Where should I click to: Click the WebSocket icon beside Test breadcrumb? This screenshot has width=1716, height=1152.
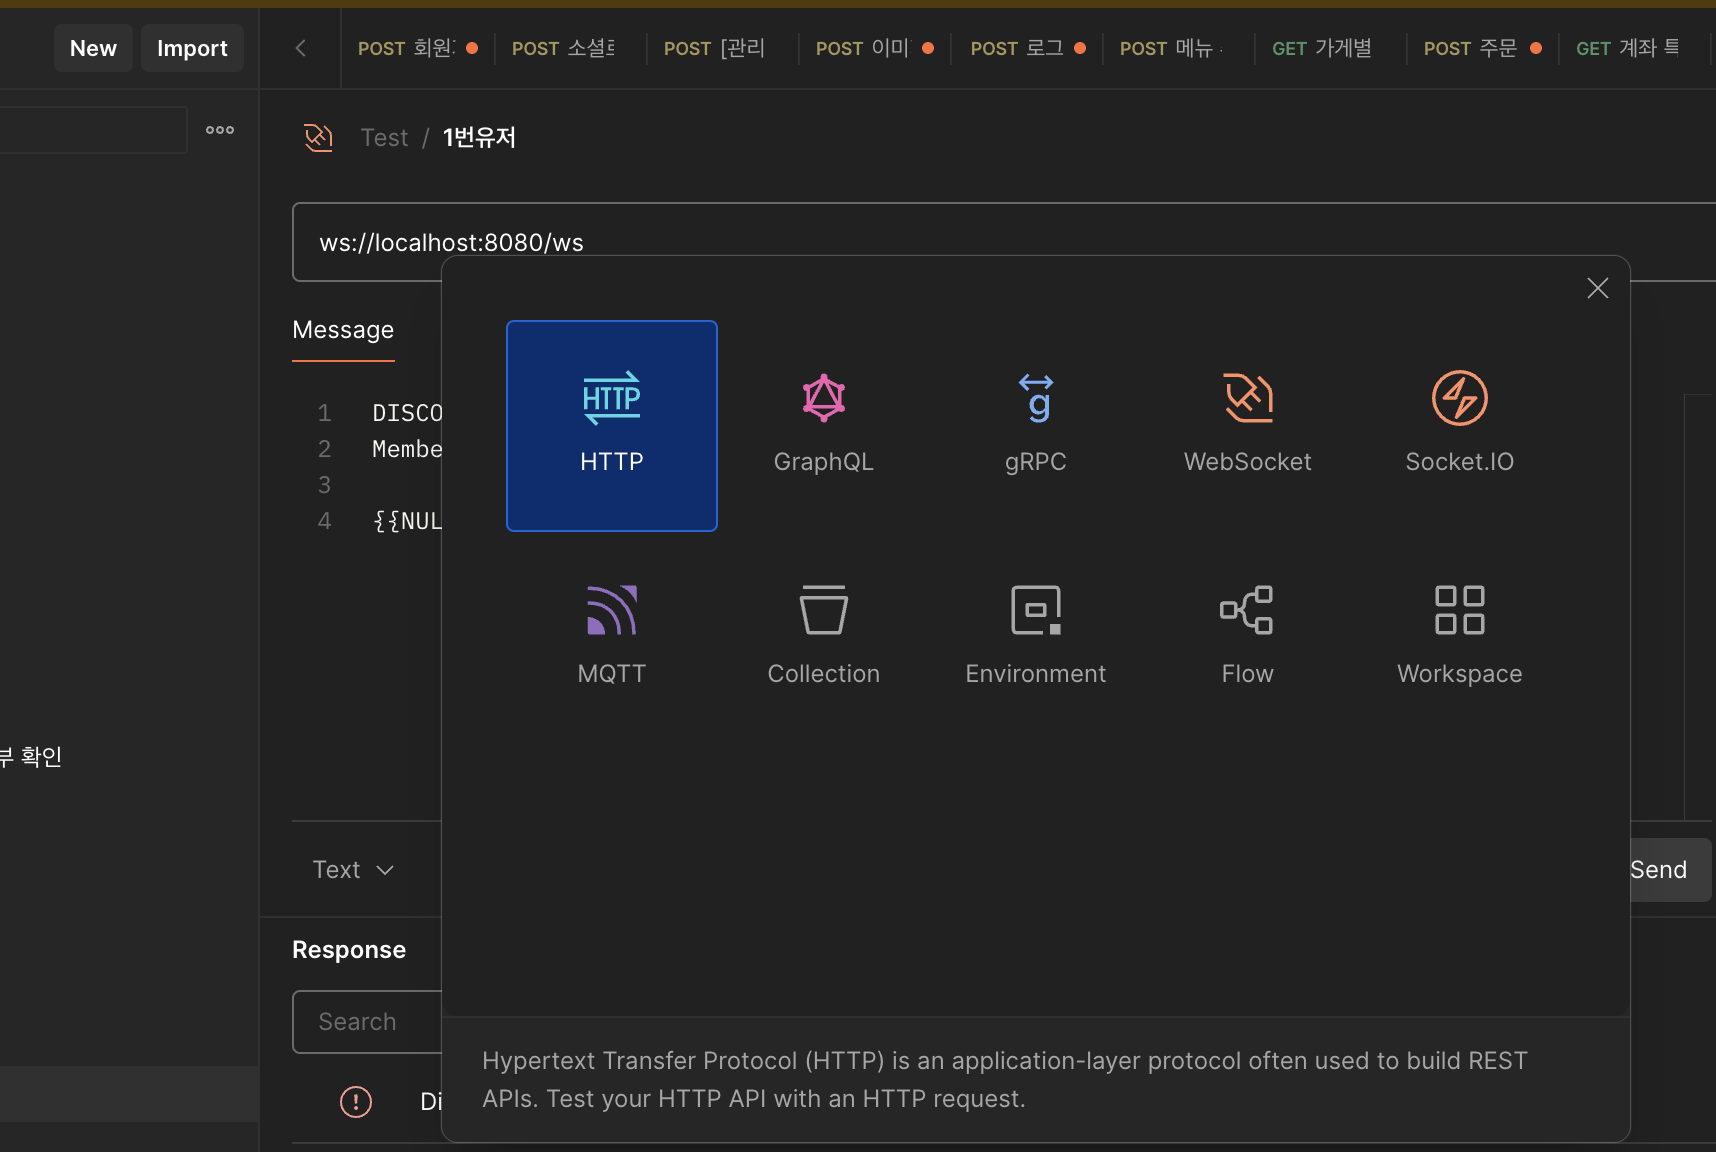click(318, 137)
